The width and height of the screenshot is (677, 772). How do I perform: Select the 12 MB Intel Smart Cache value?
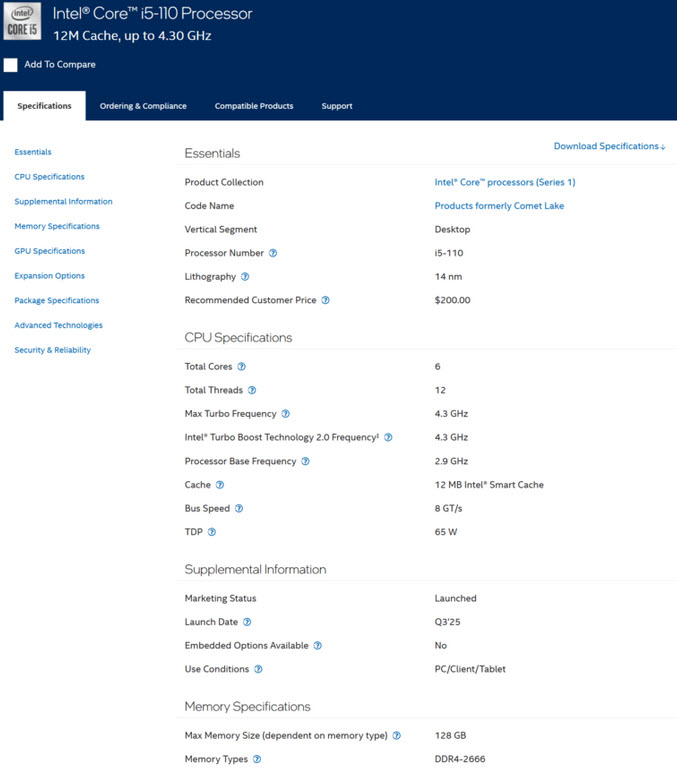click(x=489, y=485)
